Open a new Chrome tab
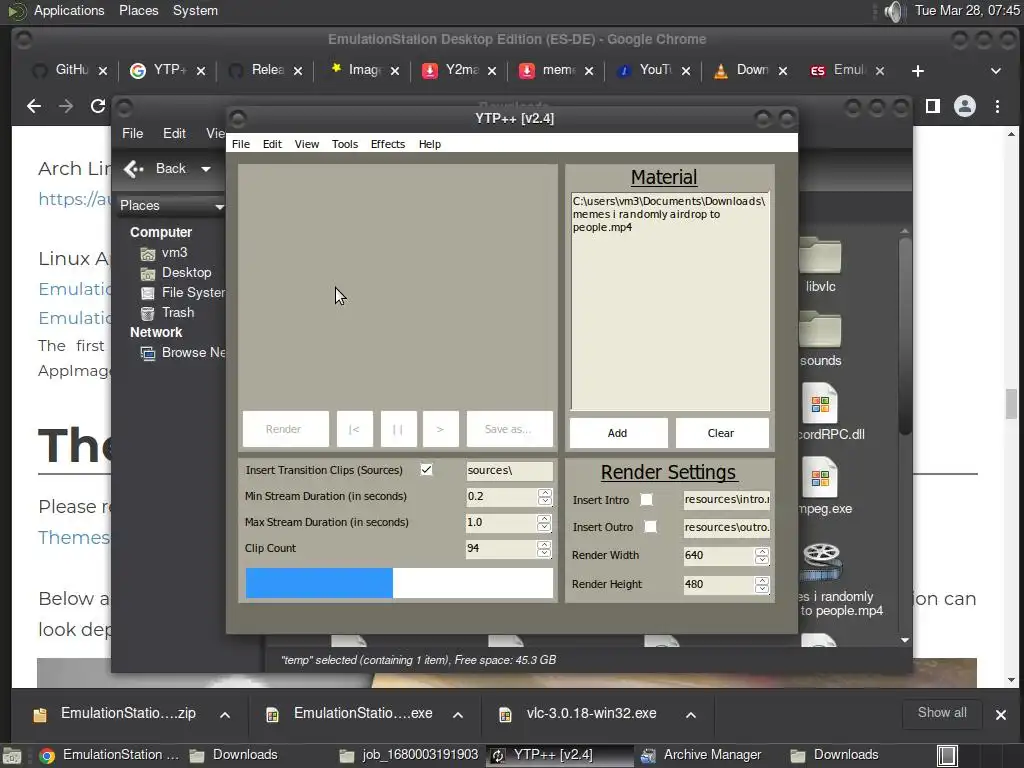The height and width of the screenshot is (768, 1024). [x=918, y=71]
